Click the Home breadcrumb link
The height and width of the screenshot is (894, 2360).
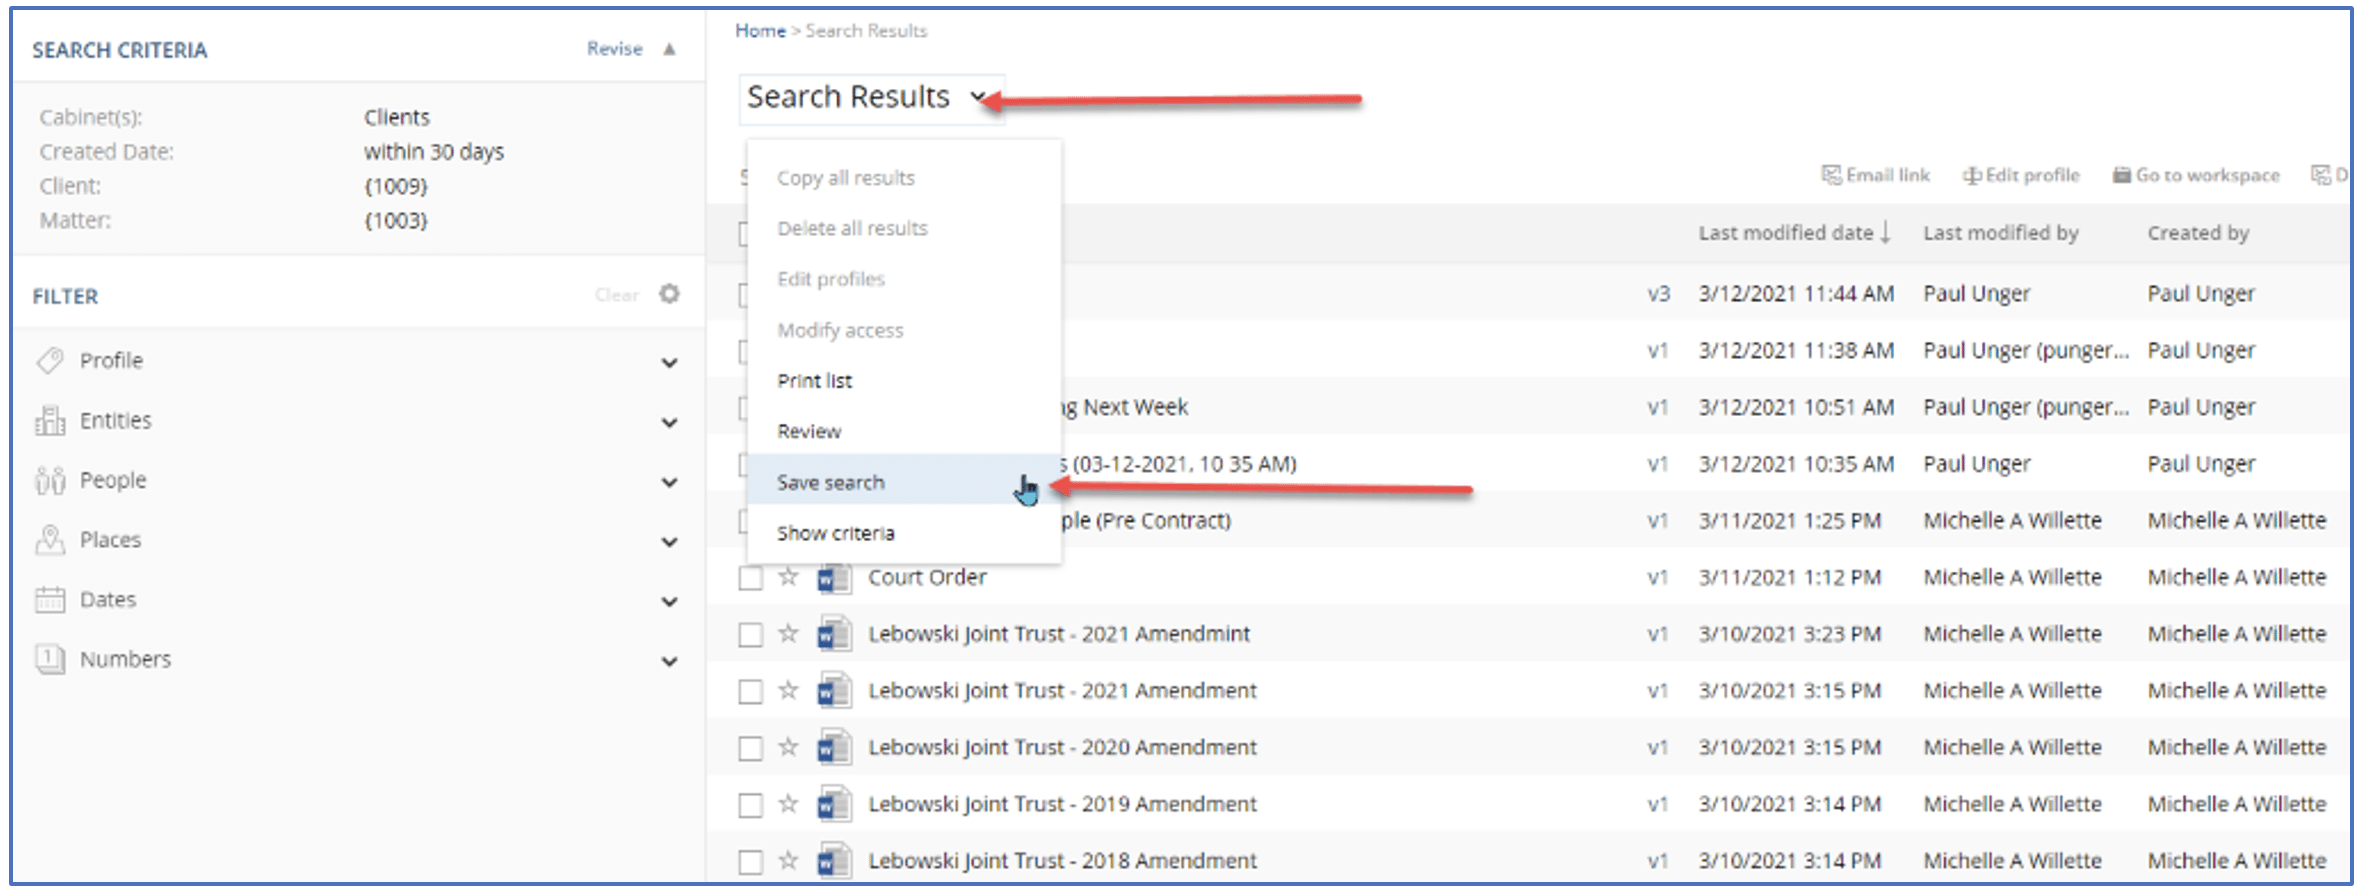[x=760, y=31]
